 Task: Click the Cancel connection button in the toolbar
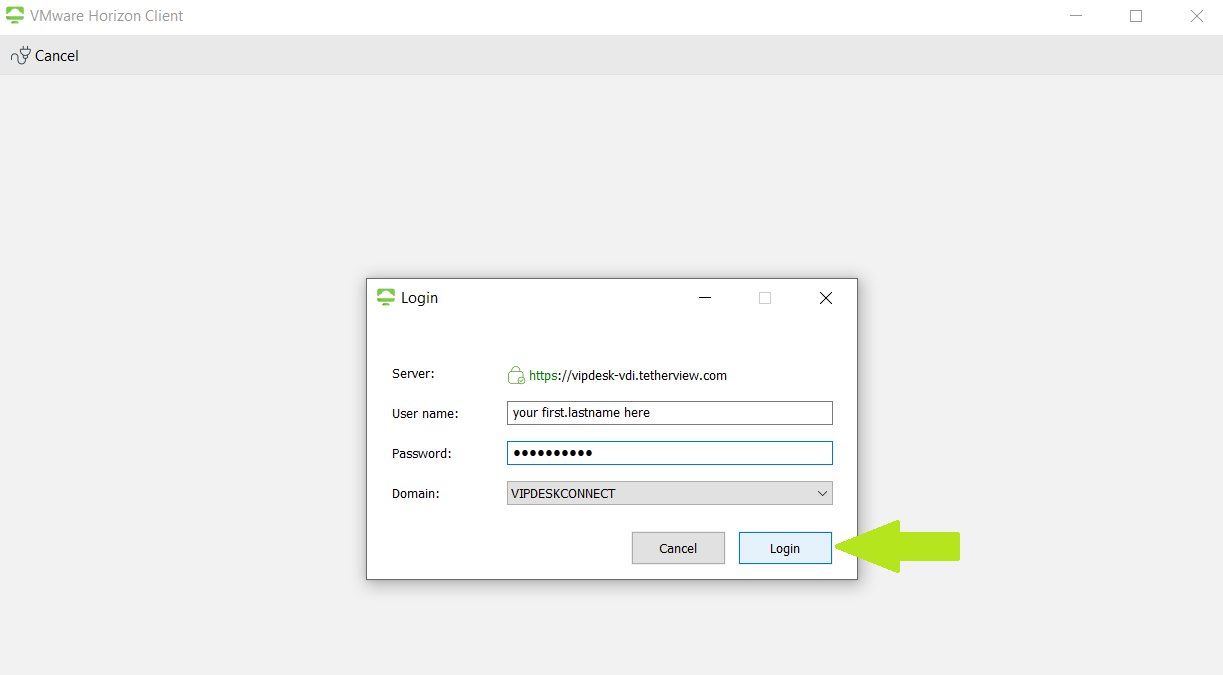(45, 56)
